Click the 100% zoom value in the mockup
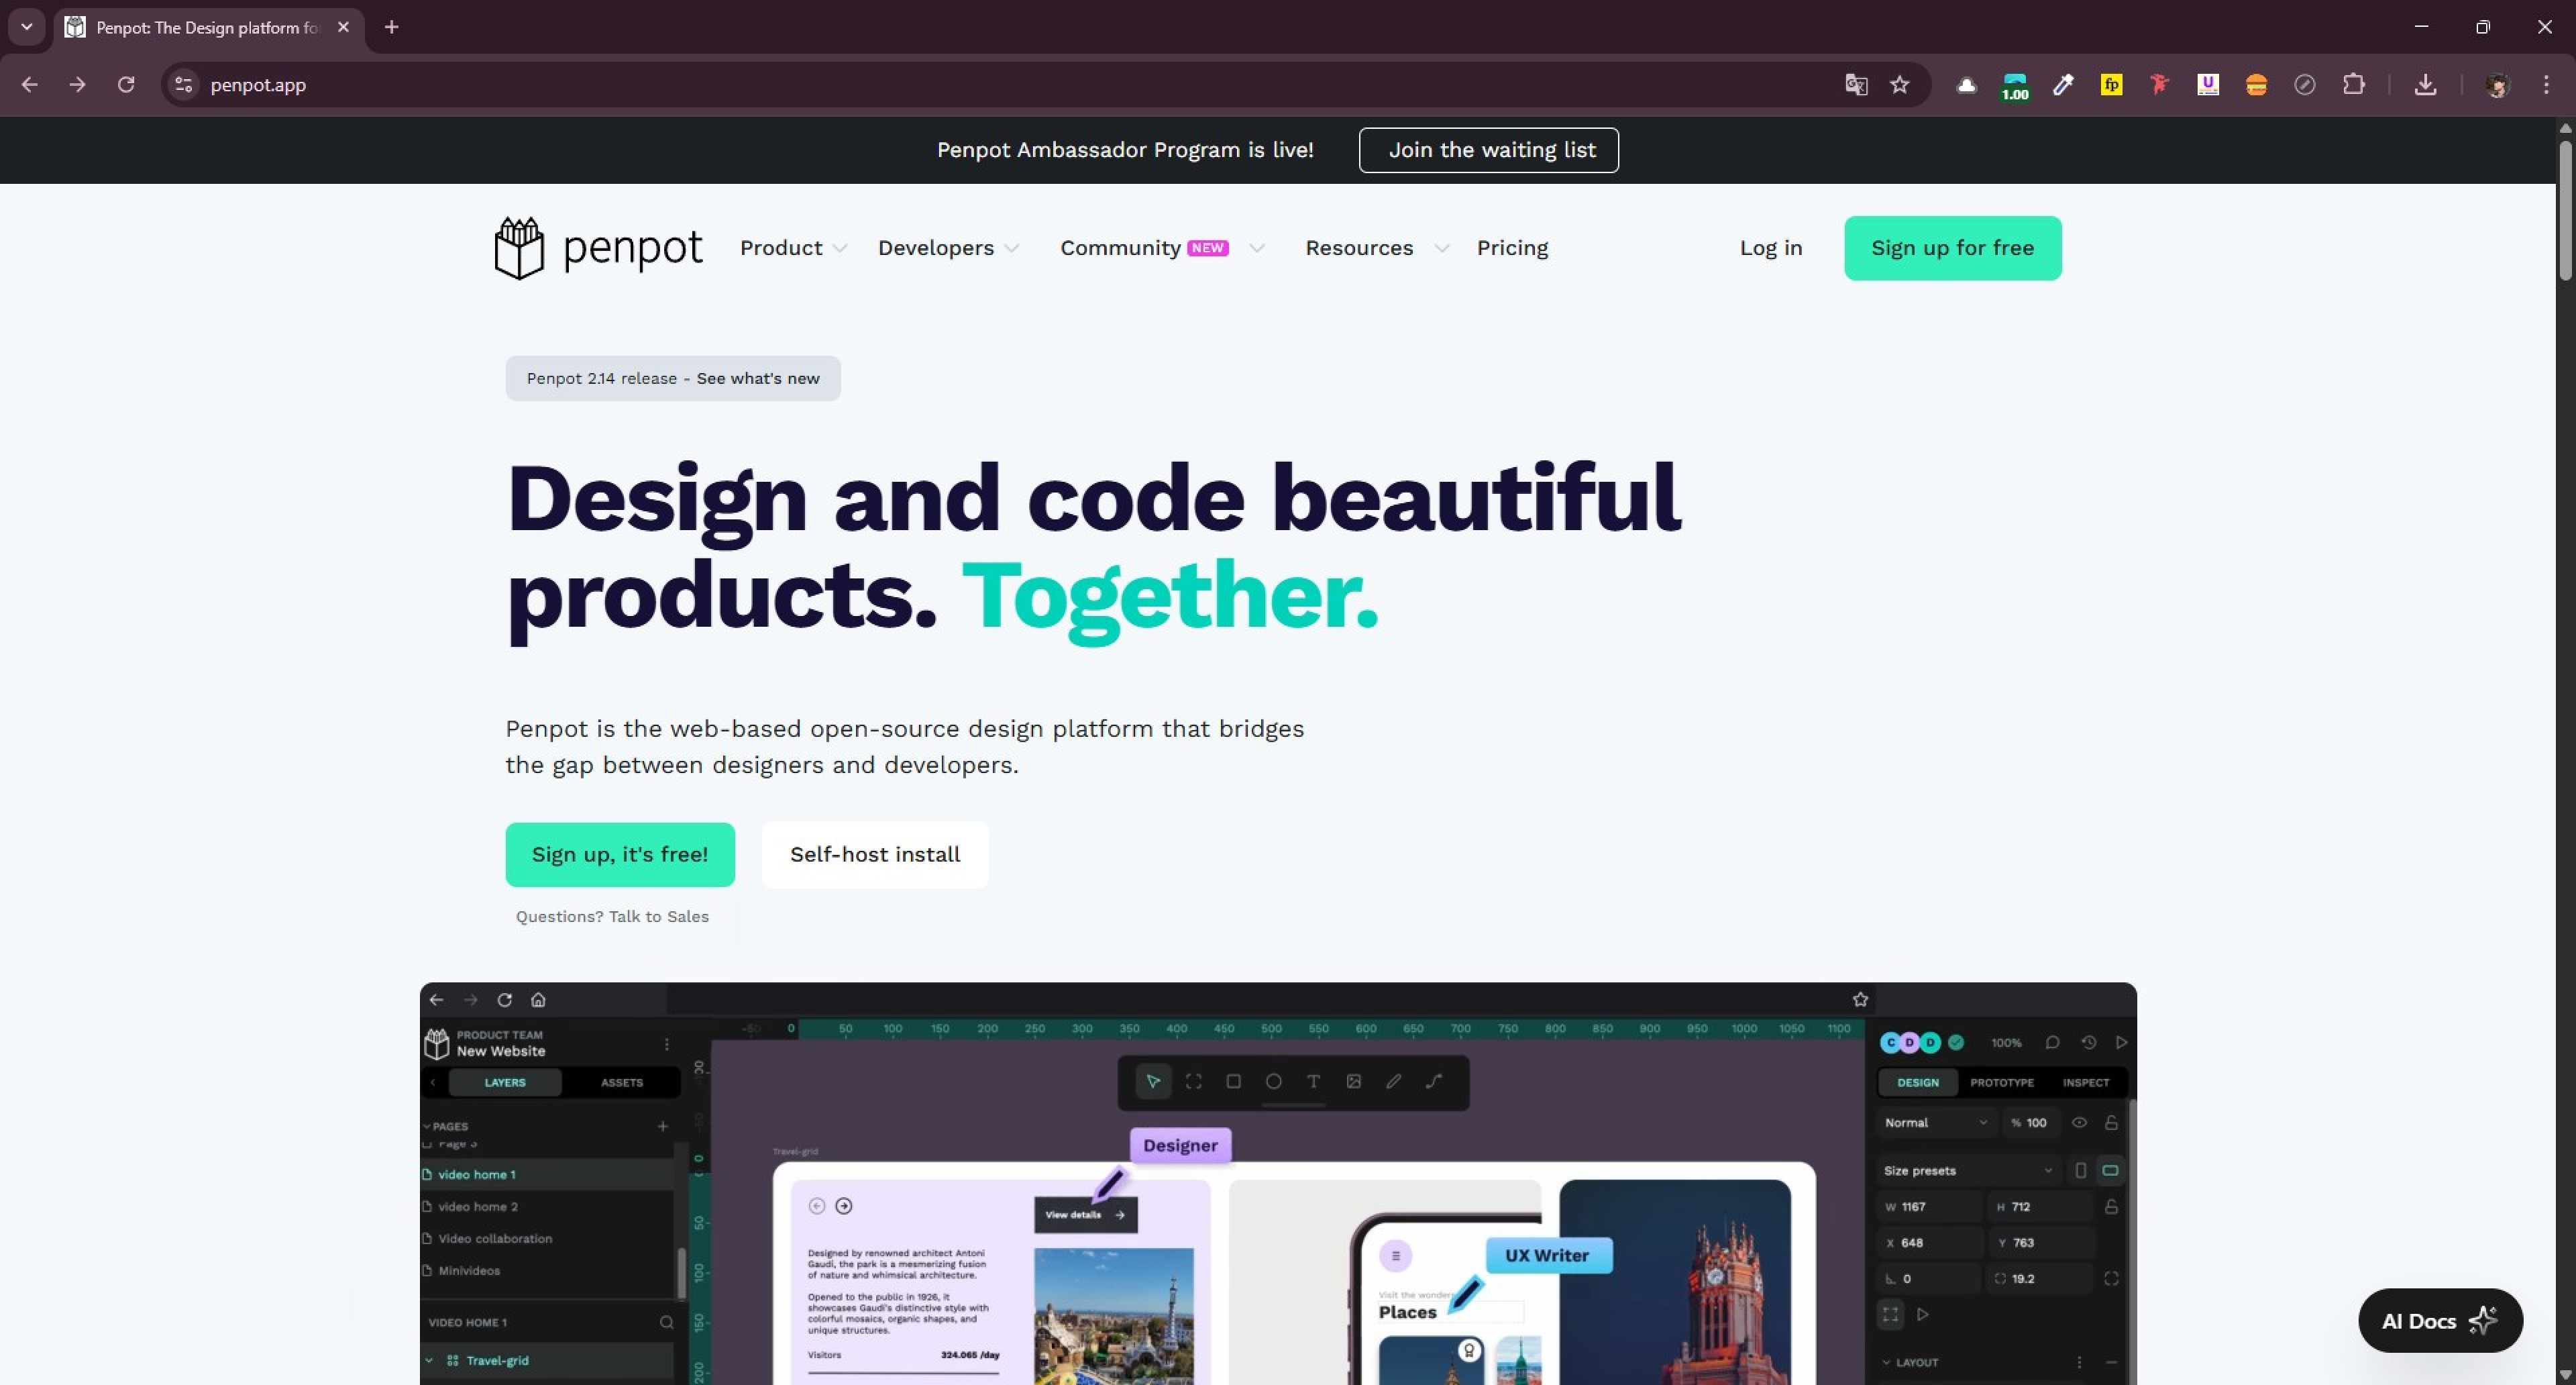 click(x=2006, y=1042)
